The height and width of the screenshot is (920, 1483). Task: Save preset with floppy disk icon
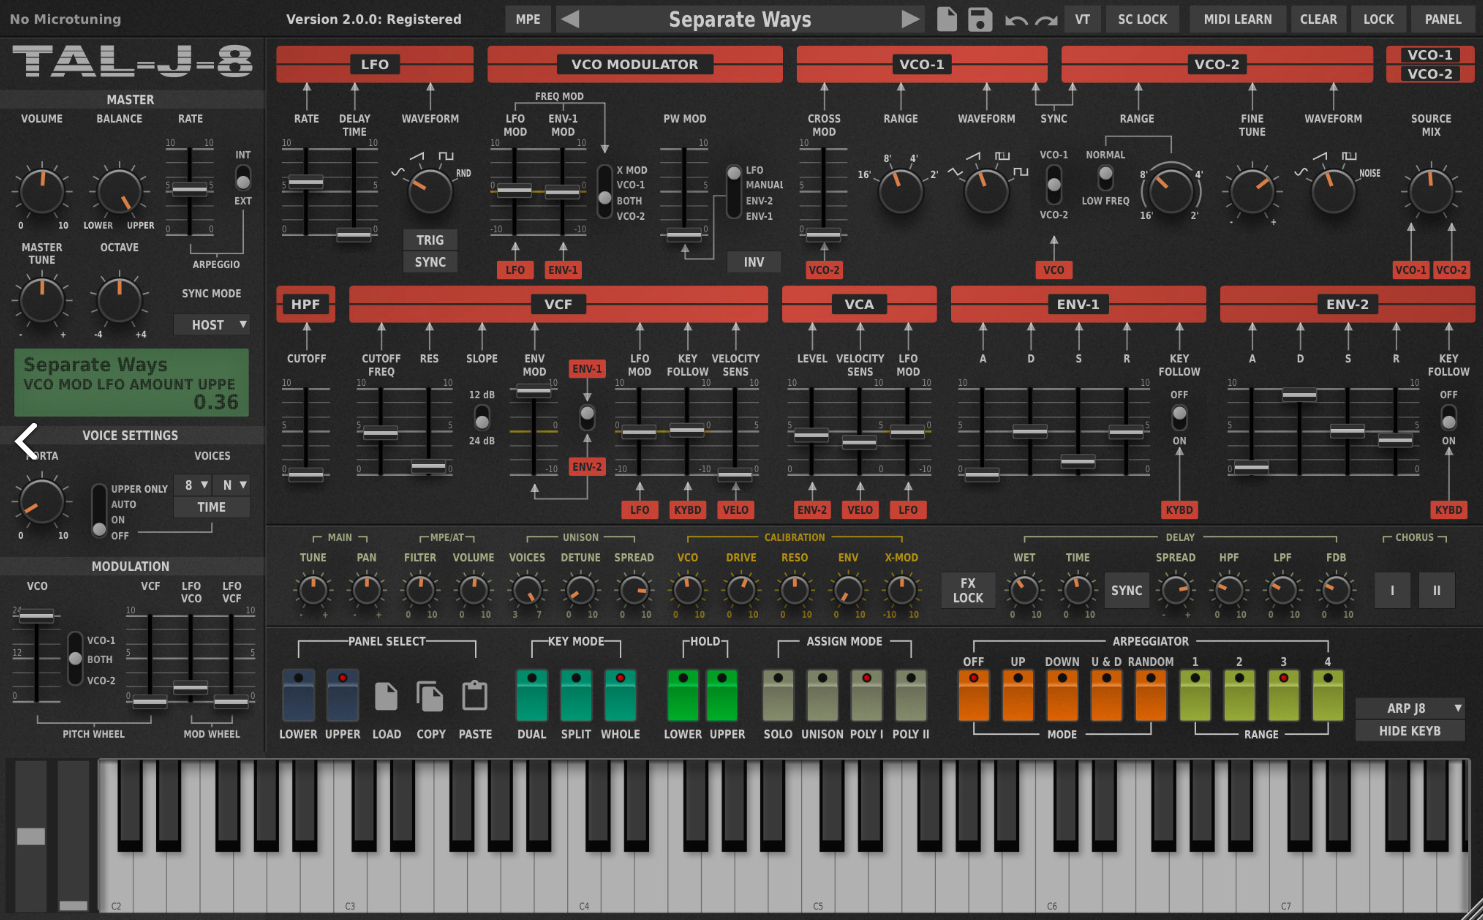[x=980, y=19]
